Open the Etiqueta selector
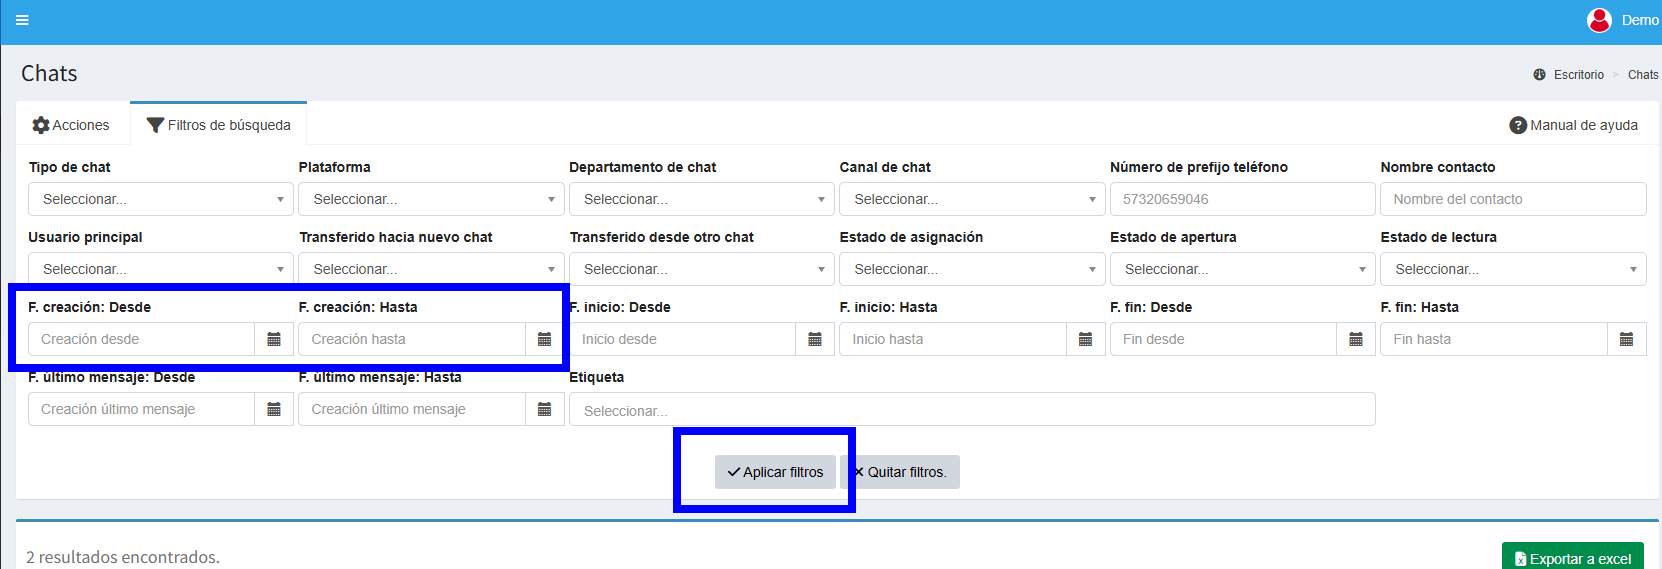Viewport: 1662px width, 569px height. click(x=972, y=409)
